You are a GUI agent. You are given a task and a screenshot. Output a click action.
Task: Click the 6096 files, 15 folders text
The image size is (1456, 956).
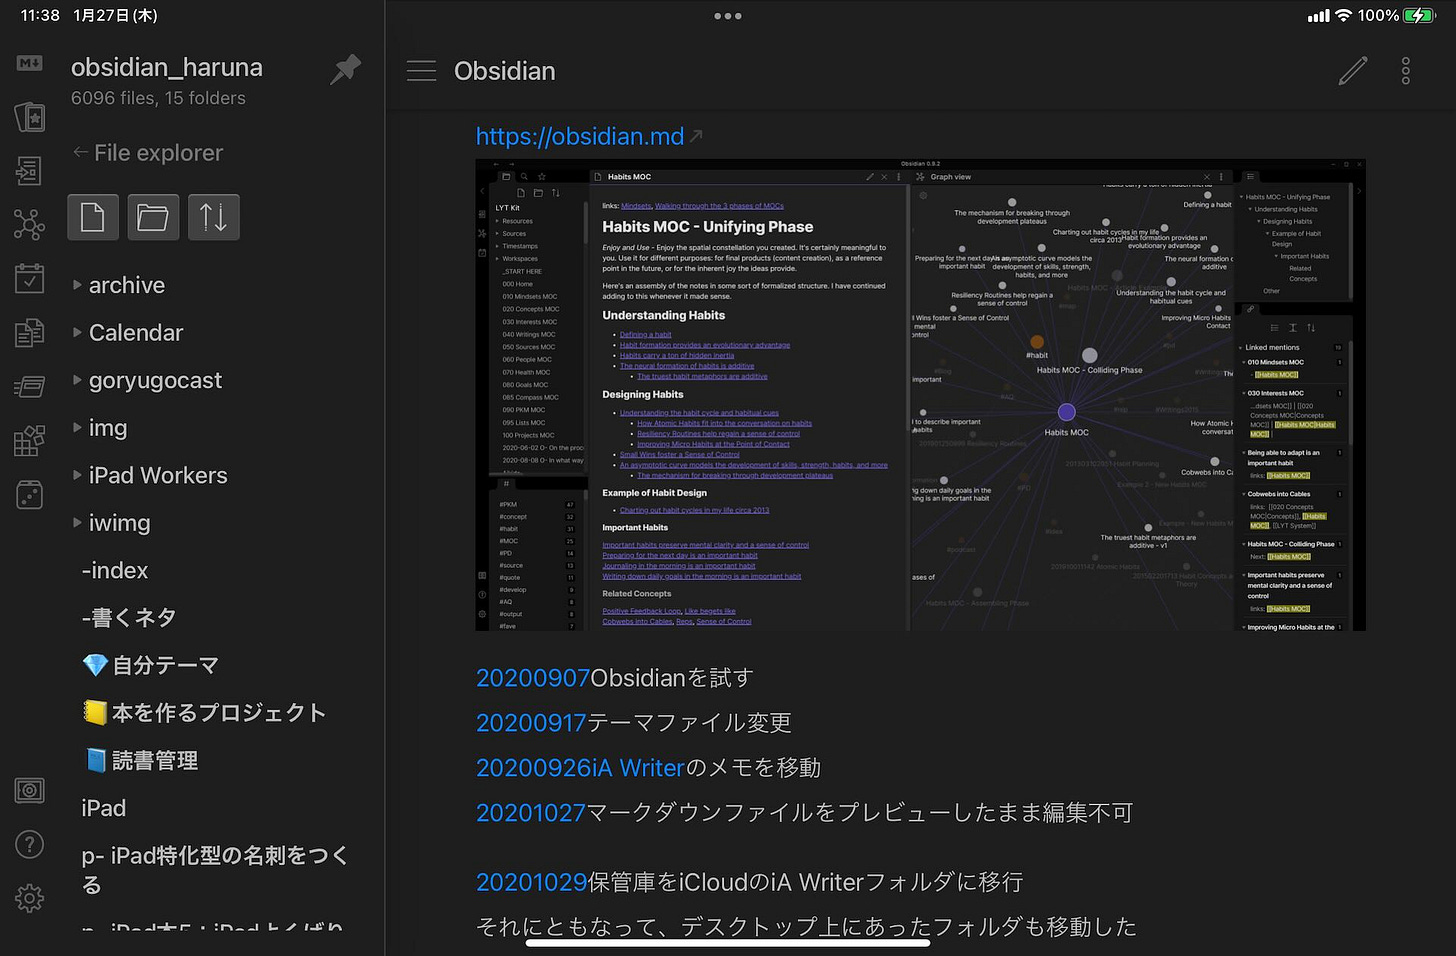tap(158, 98)
